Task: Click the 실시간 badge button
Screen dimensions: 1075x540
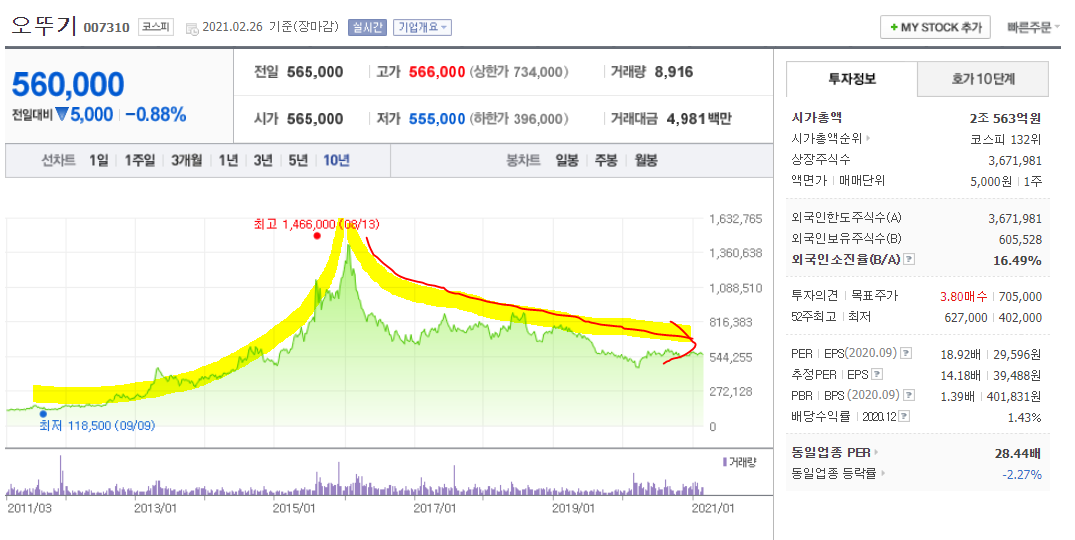Action: point(367,27)
